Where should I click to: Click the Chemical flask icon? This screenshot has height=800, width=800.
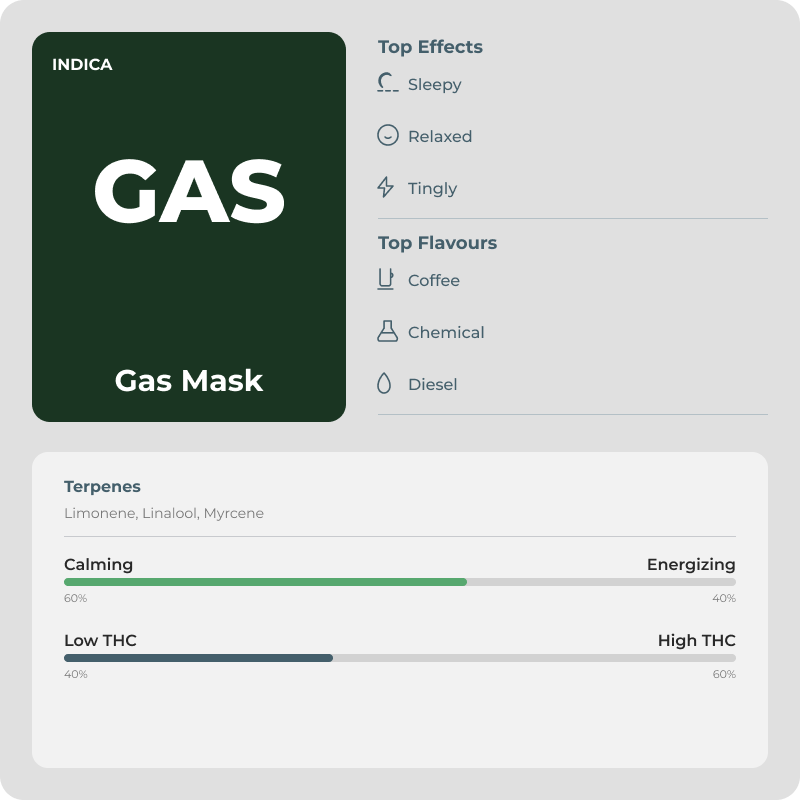[x=387, y=331]
